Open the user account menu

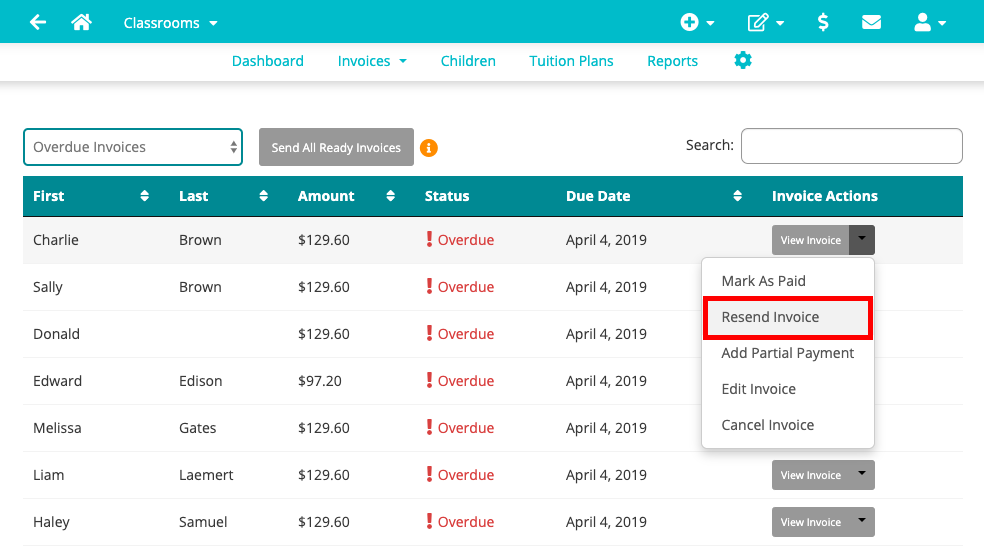pos(929,23)
